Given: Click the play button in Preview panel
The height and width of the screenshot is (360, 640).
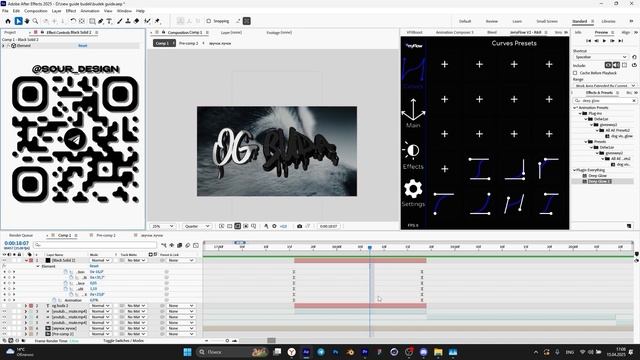Looking at the screenshot, I should pyautogui.click(x=604, y=41).
